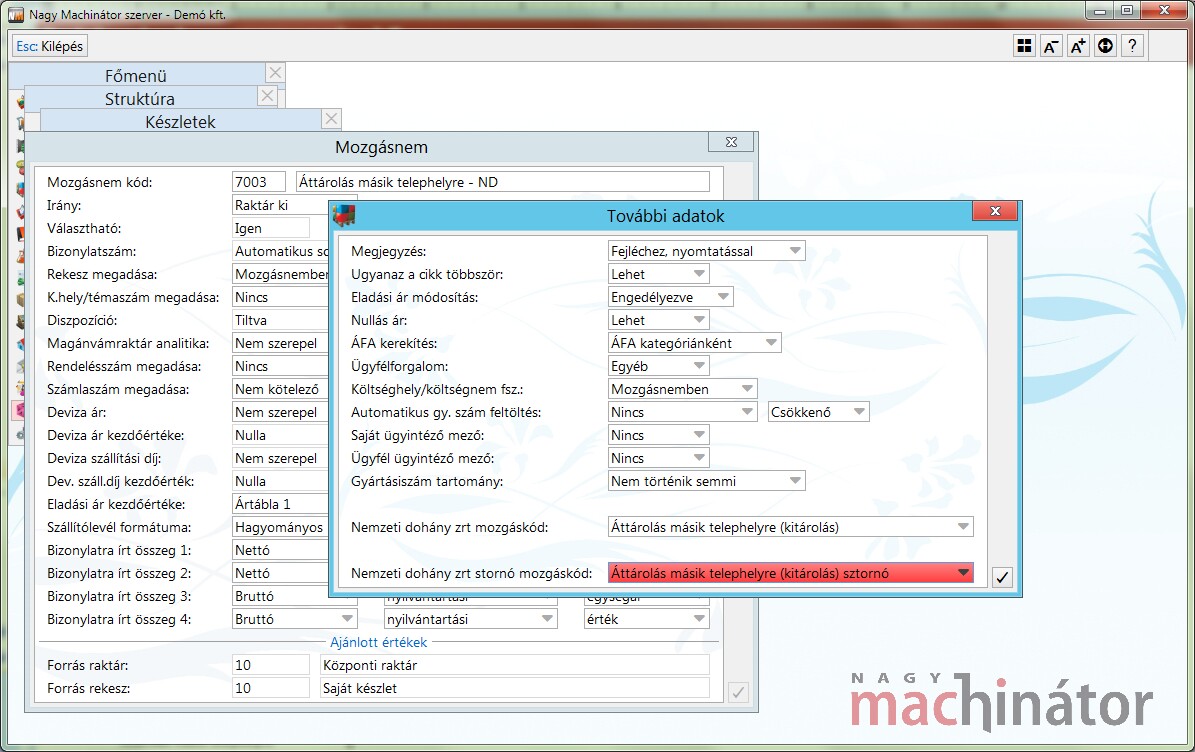Open Gyártásiszám tartomány dropdown
This screenshot has height=752, width=1195.
pyautogui.click(x=706, y=481)
